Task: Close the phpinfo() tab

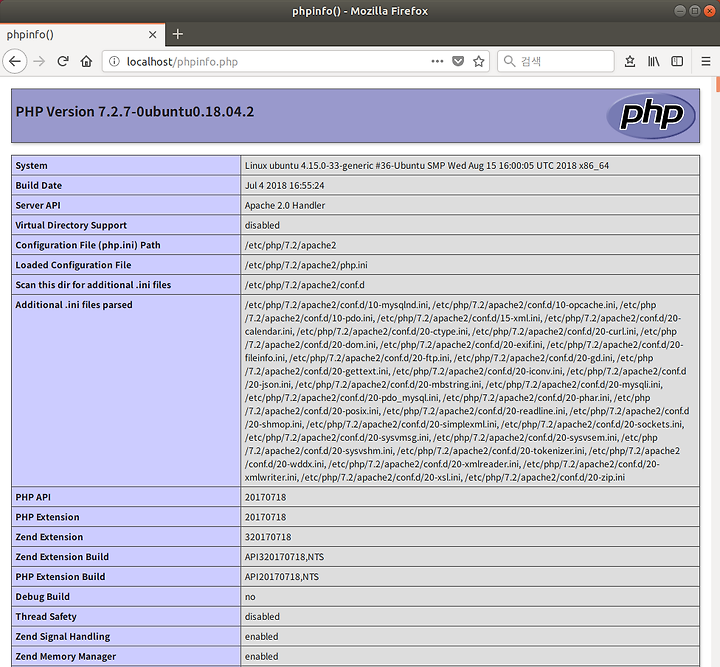Action: click(153, 34)
